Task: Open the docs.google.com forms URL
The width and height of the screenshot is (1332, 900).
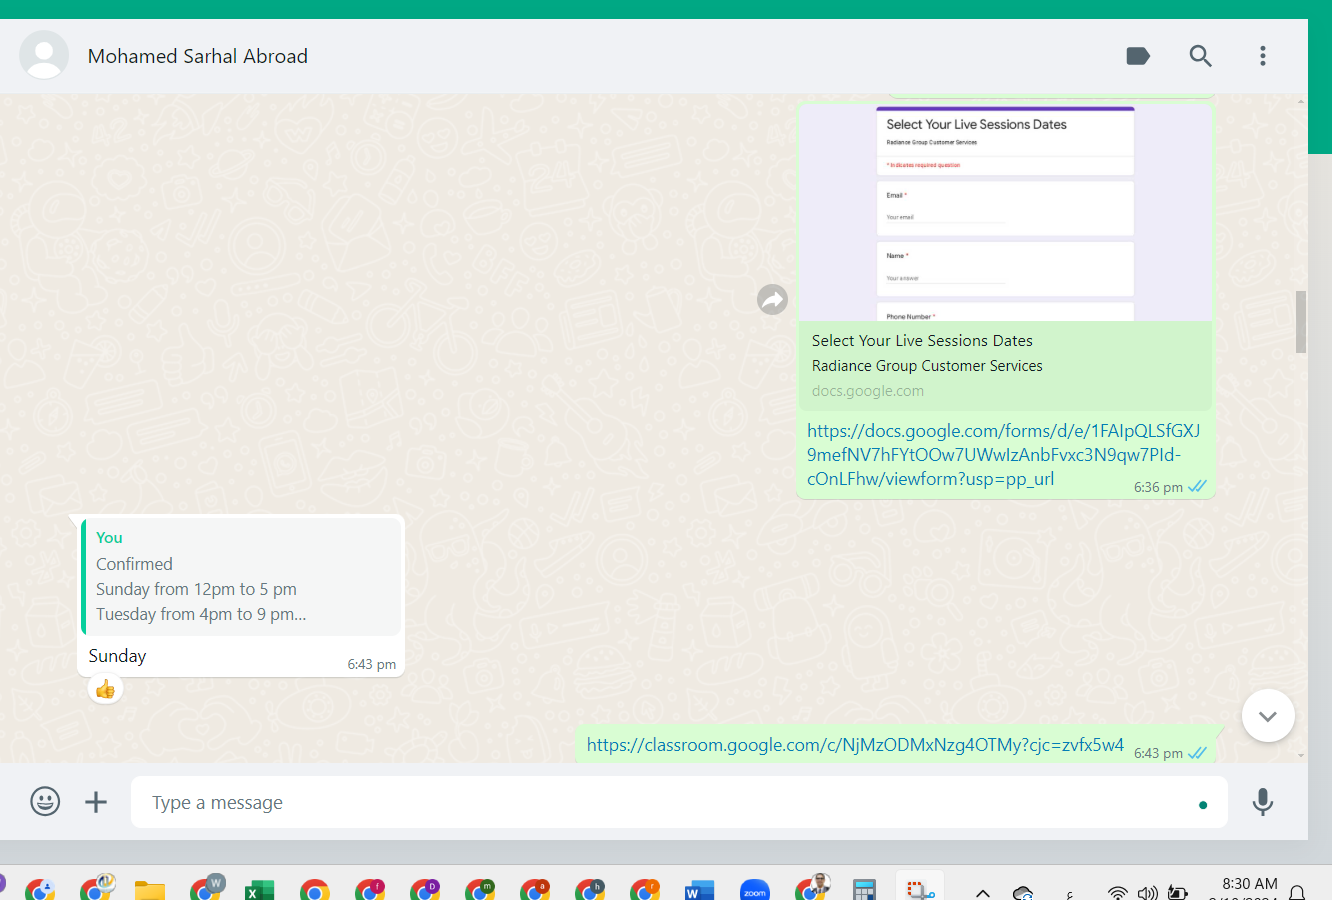Action: [1003, 455]
